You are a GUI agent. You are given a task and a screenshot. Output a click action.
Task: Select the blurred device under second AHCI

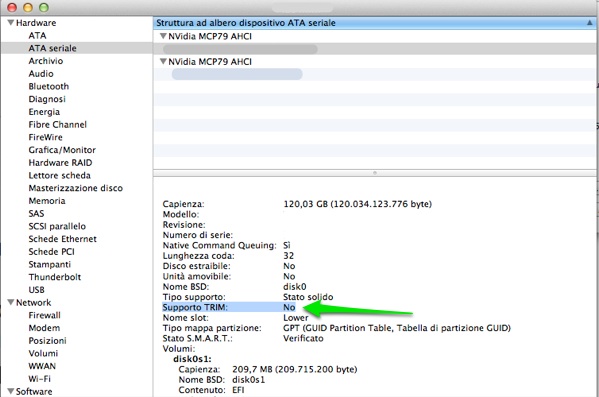point(237,74)
